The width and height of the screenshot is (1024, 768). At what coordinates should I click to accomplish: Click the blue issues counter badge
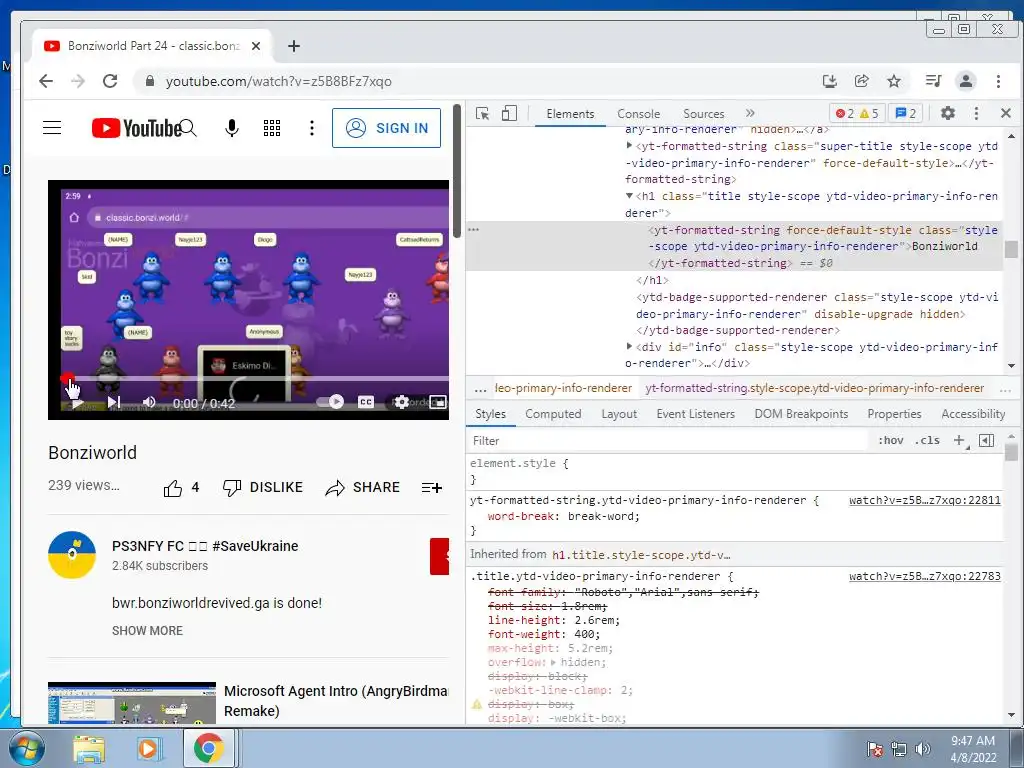click(905, 114)
